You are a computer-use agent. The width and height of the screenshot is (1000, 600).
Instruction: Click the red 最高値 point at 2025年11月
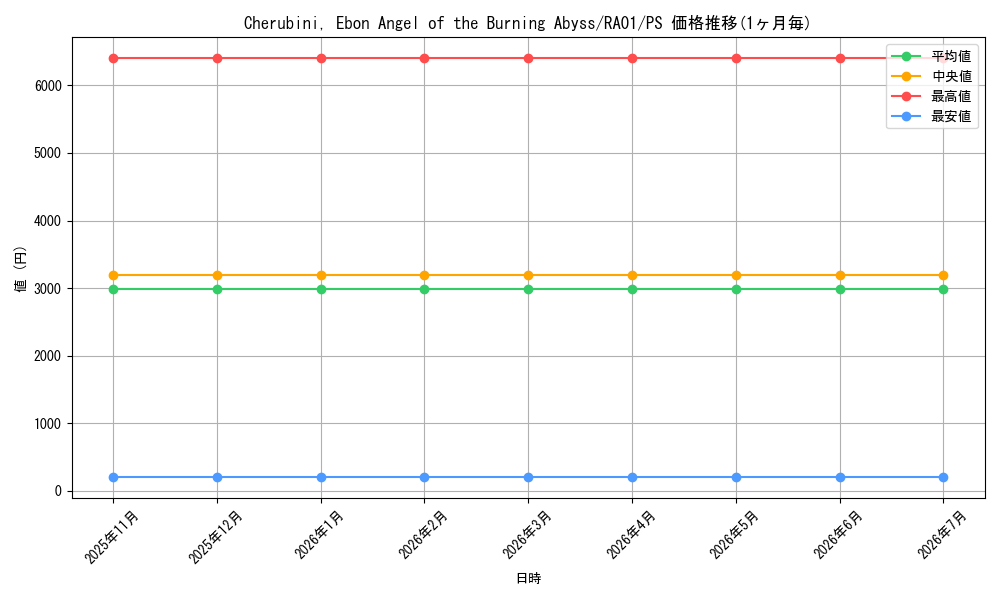114,59
